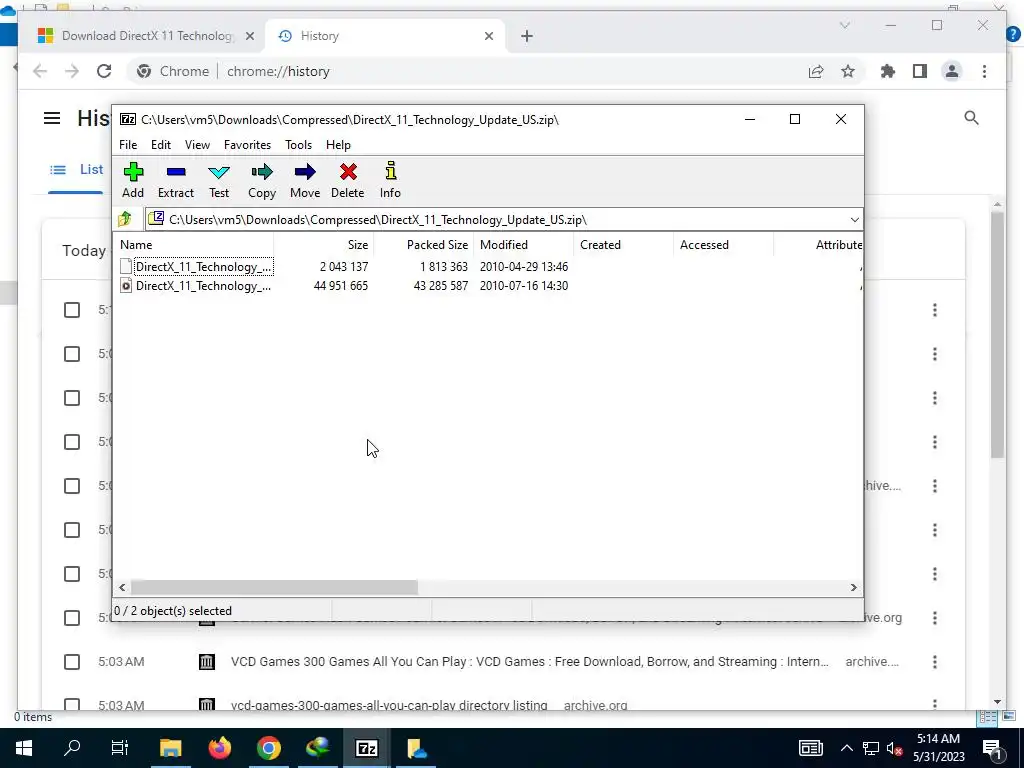Image resolution: width=1024 pixels, height=768 pixels.
Task: Sort by the Modified column header
Action: 524,245
